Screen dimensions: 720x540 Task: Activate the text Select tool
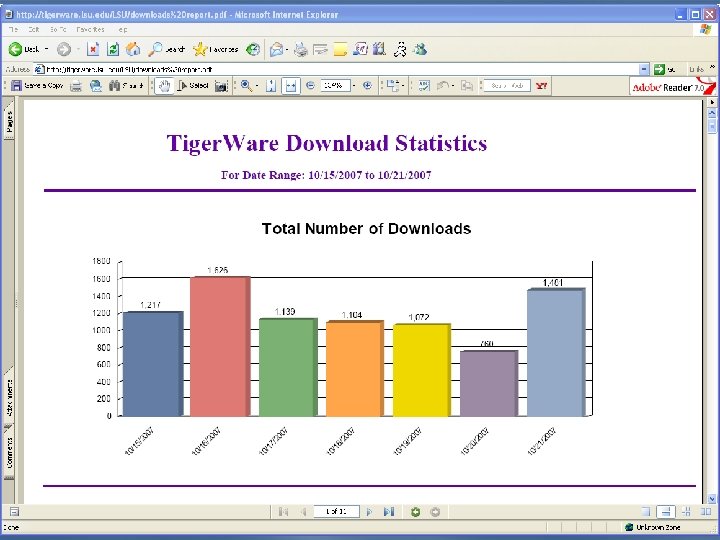pos(193,86)
